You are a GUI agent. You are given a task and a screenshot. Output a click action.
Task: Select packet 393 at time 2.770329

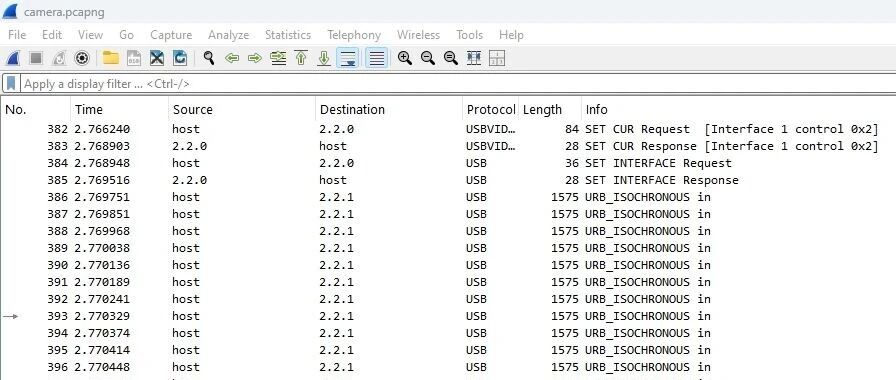click(x=448, y=316)
